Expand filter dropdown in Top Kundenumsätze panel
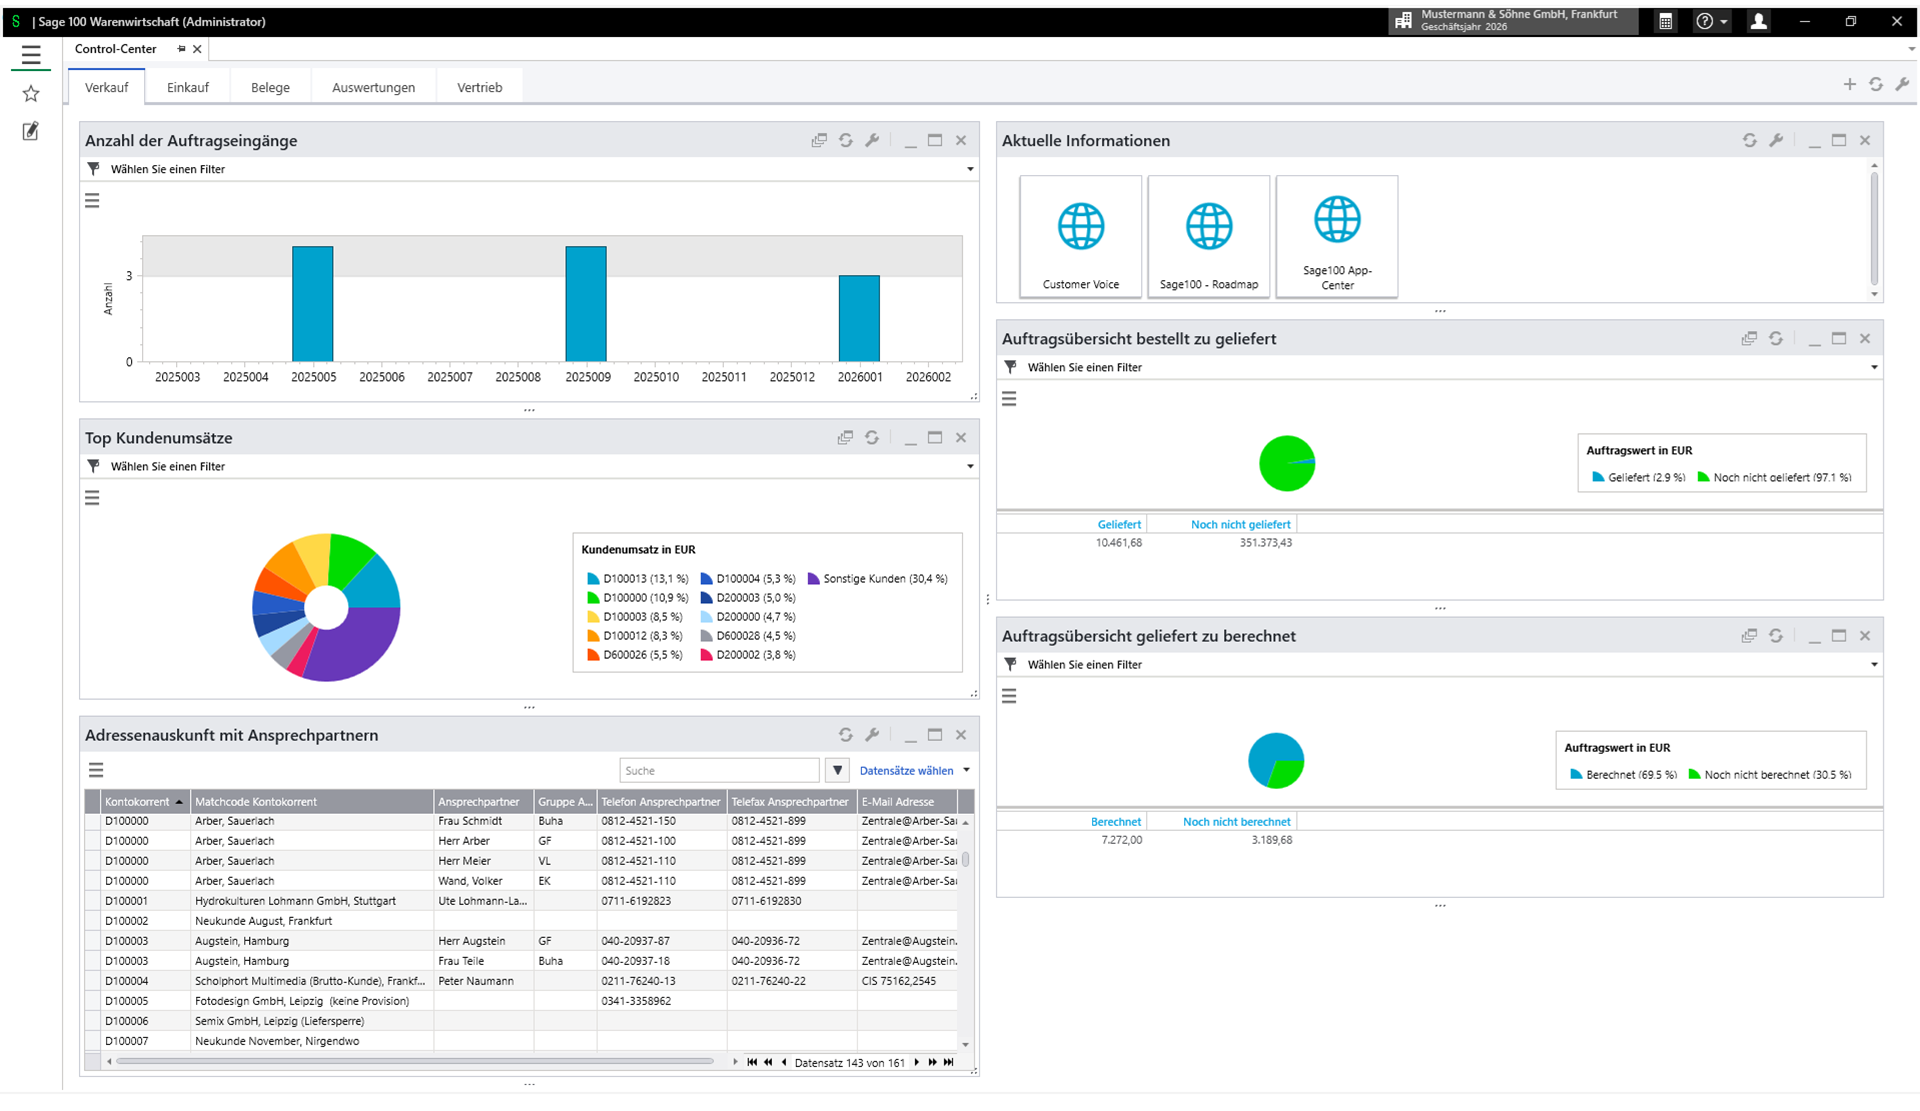The image size is (1920, 1111). tap(969, 467)
